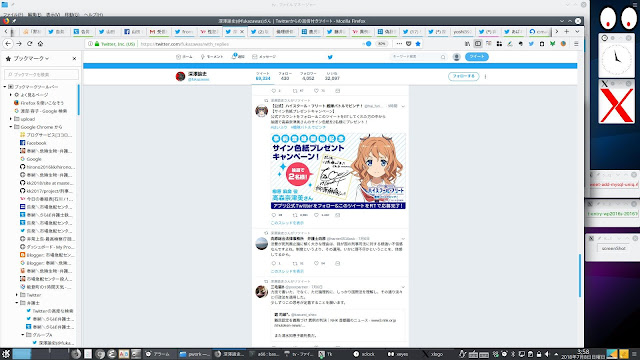640x360 pixels.
Task: Retweet the signed card campaign tweet
Action: click(x=295, y=215)
